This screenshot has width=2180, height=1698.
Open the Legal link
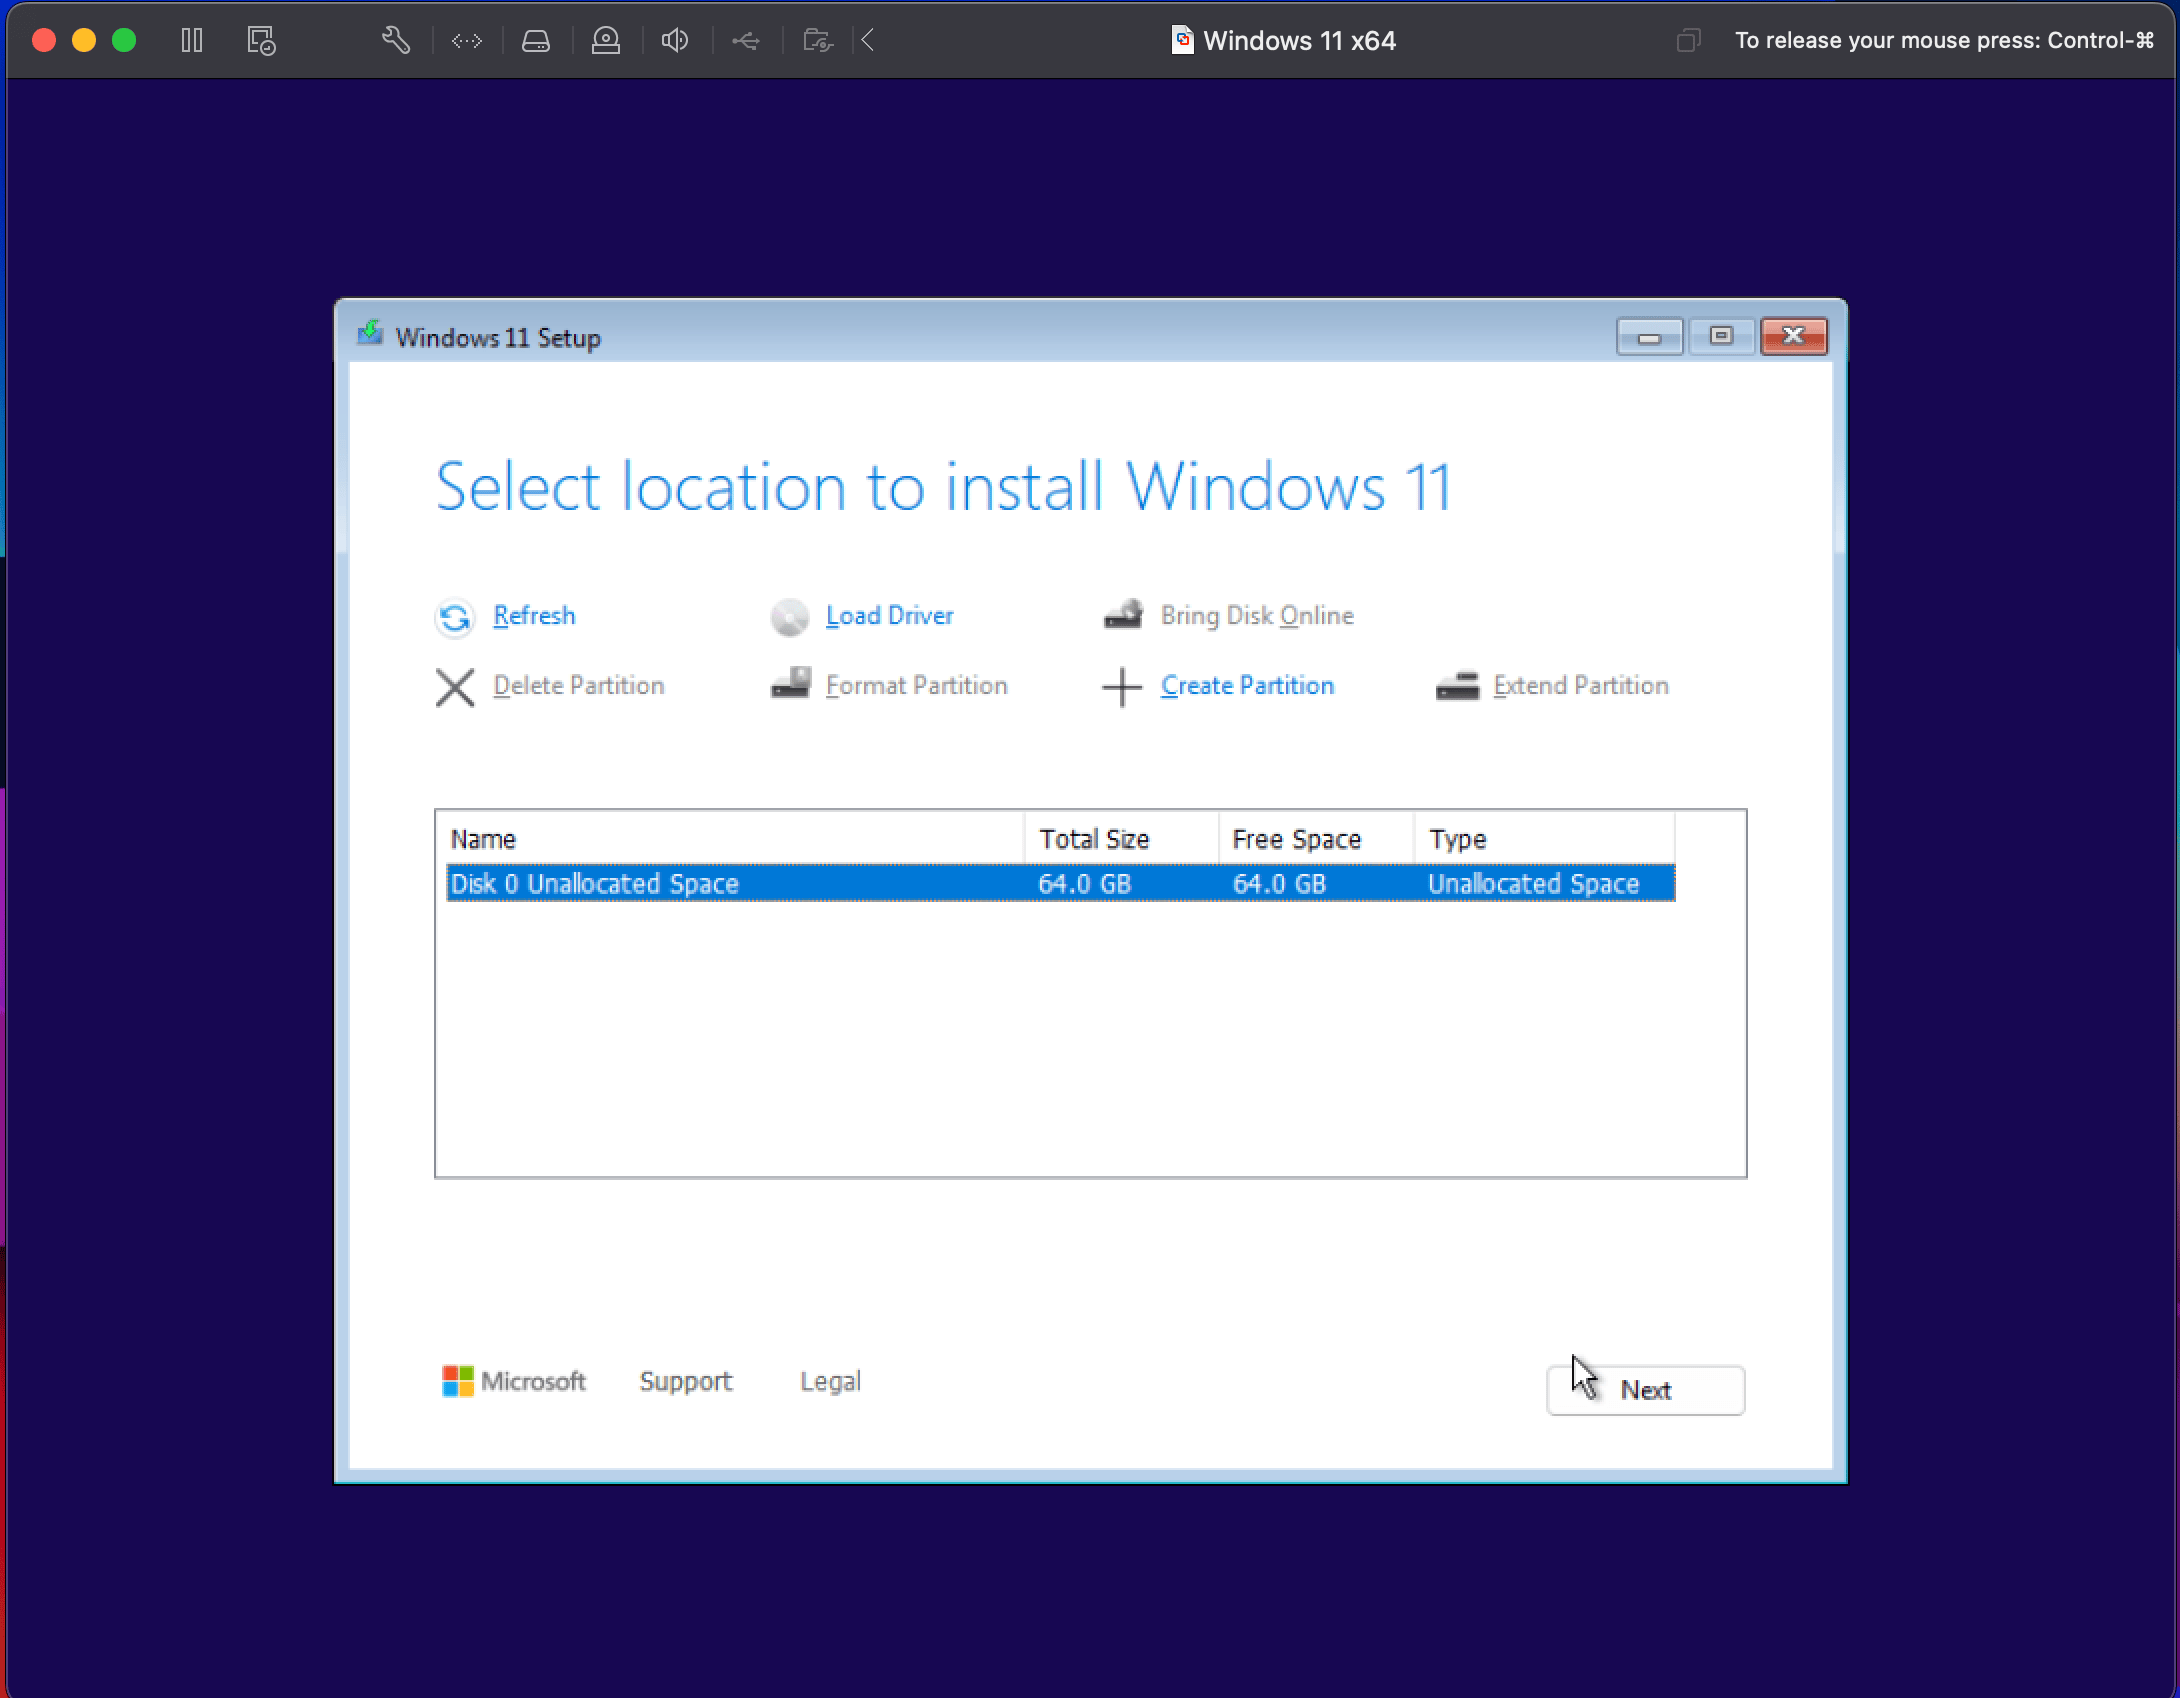point(830,1381)
